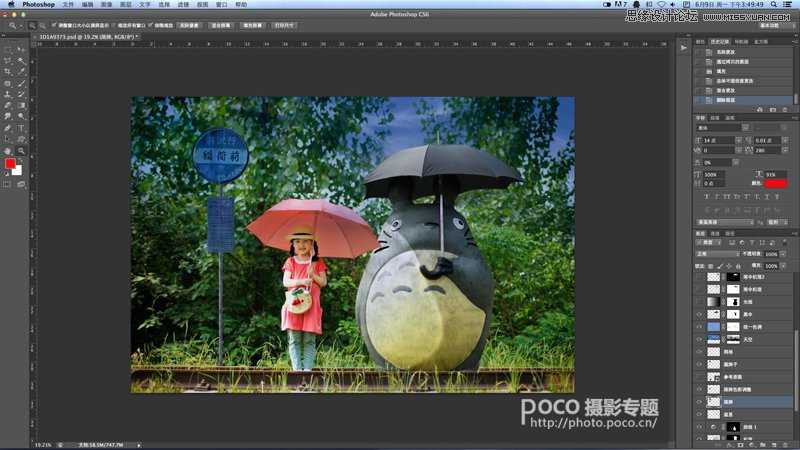Hide the 天空 layer eye
Image resolution: width=800 pixels, height=450 pixels.
[699, 339]
